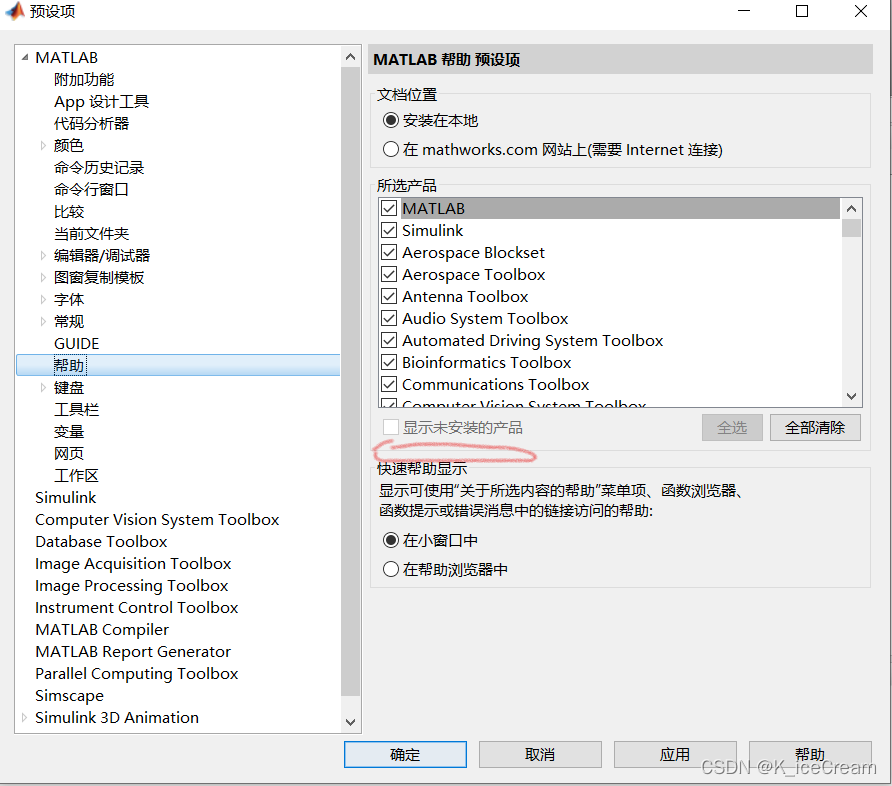Expand the 图窗复制模板 node arrow
Image resolution: width=892 pixels, height=786 pixels.
coord(43,278)
